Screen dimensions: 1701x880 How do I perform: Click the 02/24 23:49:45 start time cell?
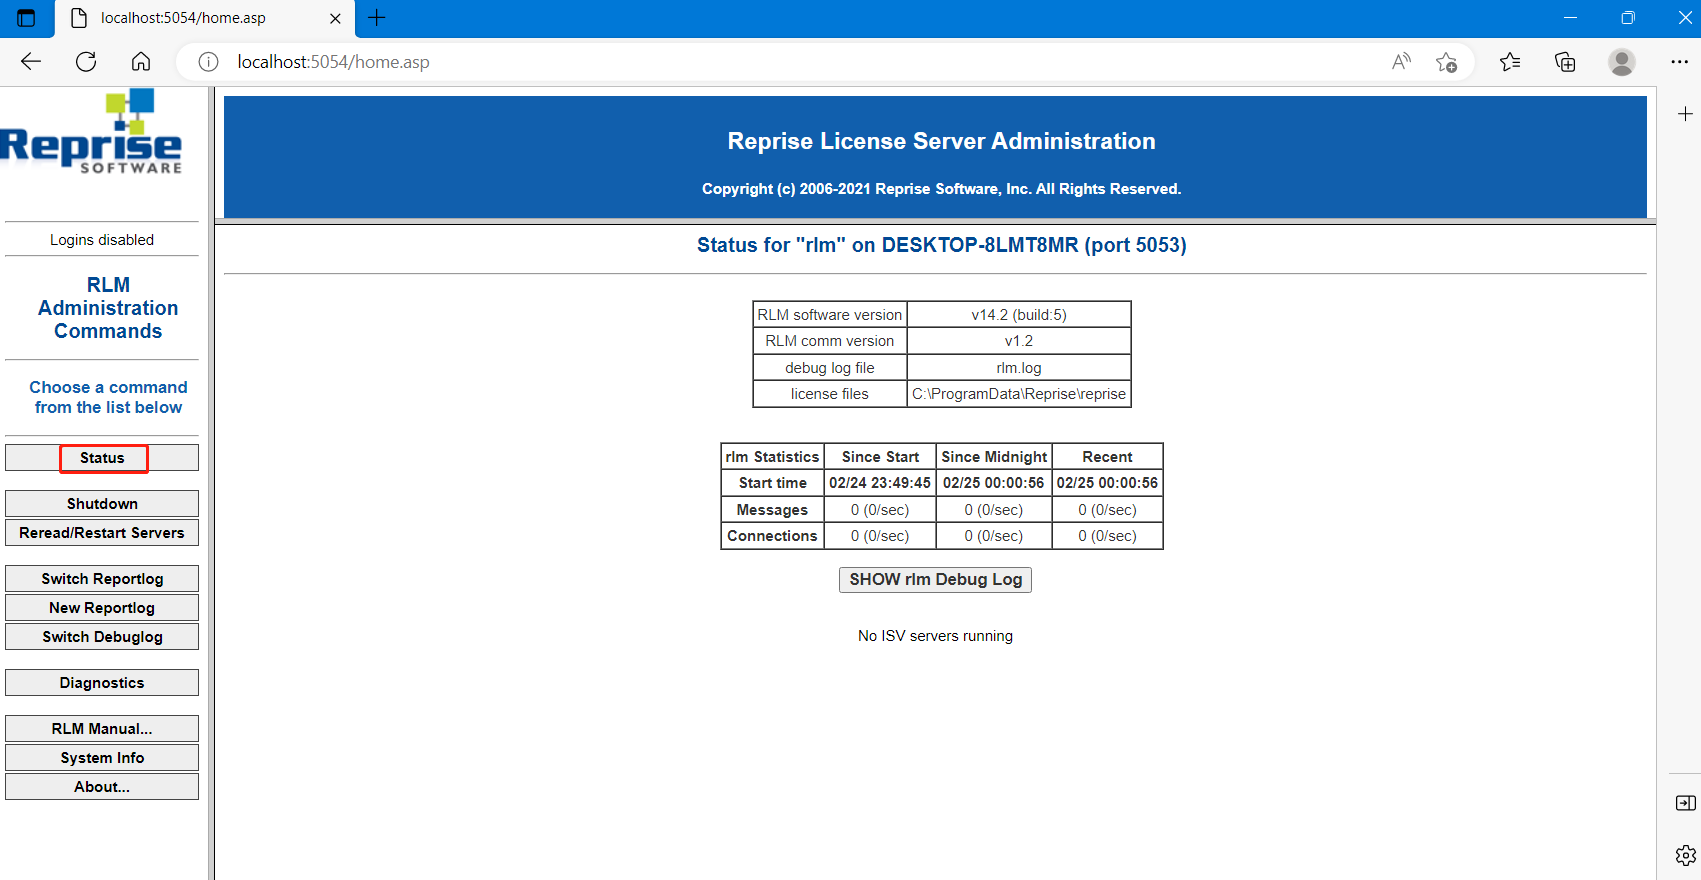click(880, 483)
